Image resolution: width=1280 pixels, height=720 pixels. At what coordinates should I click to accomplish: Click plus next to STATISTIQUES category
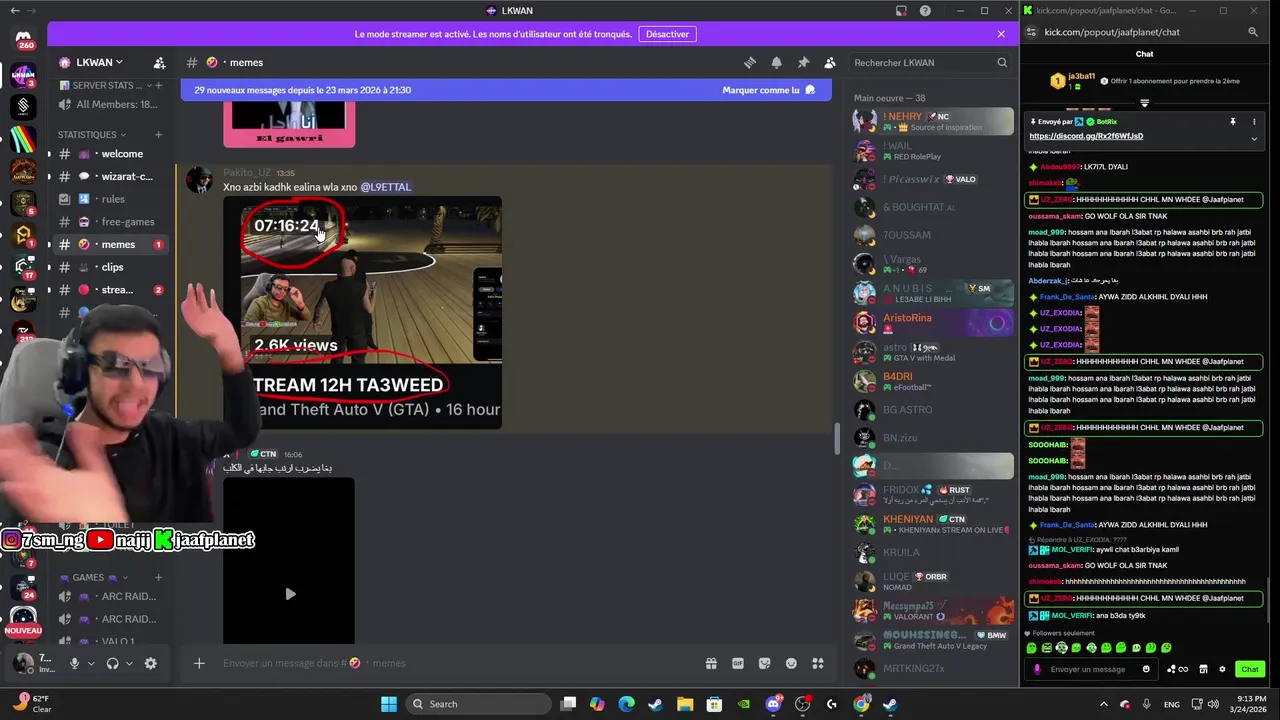pyautogui.click(x=158, y=134)
